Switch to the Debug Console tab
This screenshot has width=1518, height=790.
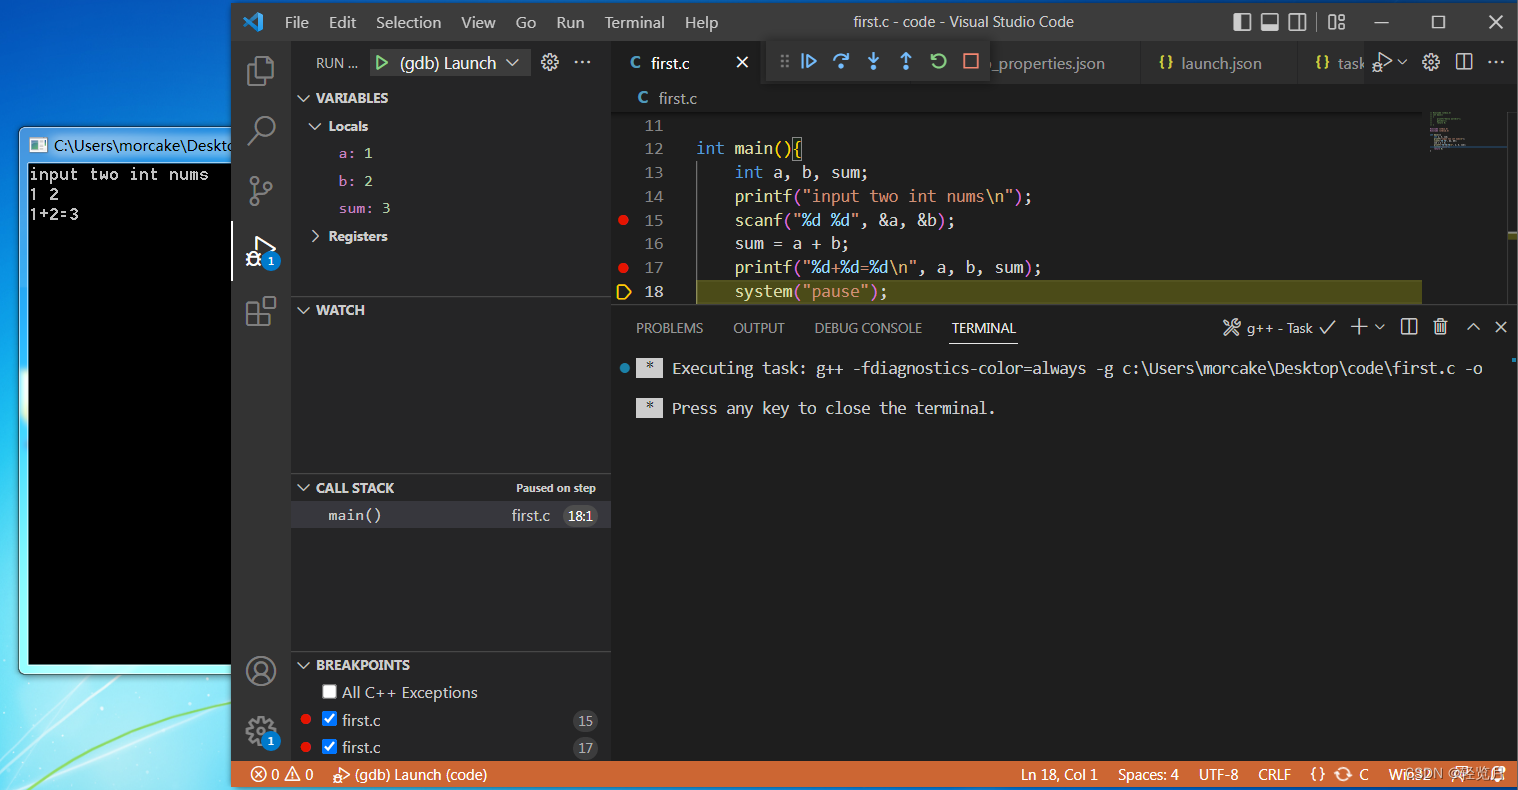(x=868, y=328)
